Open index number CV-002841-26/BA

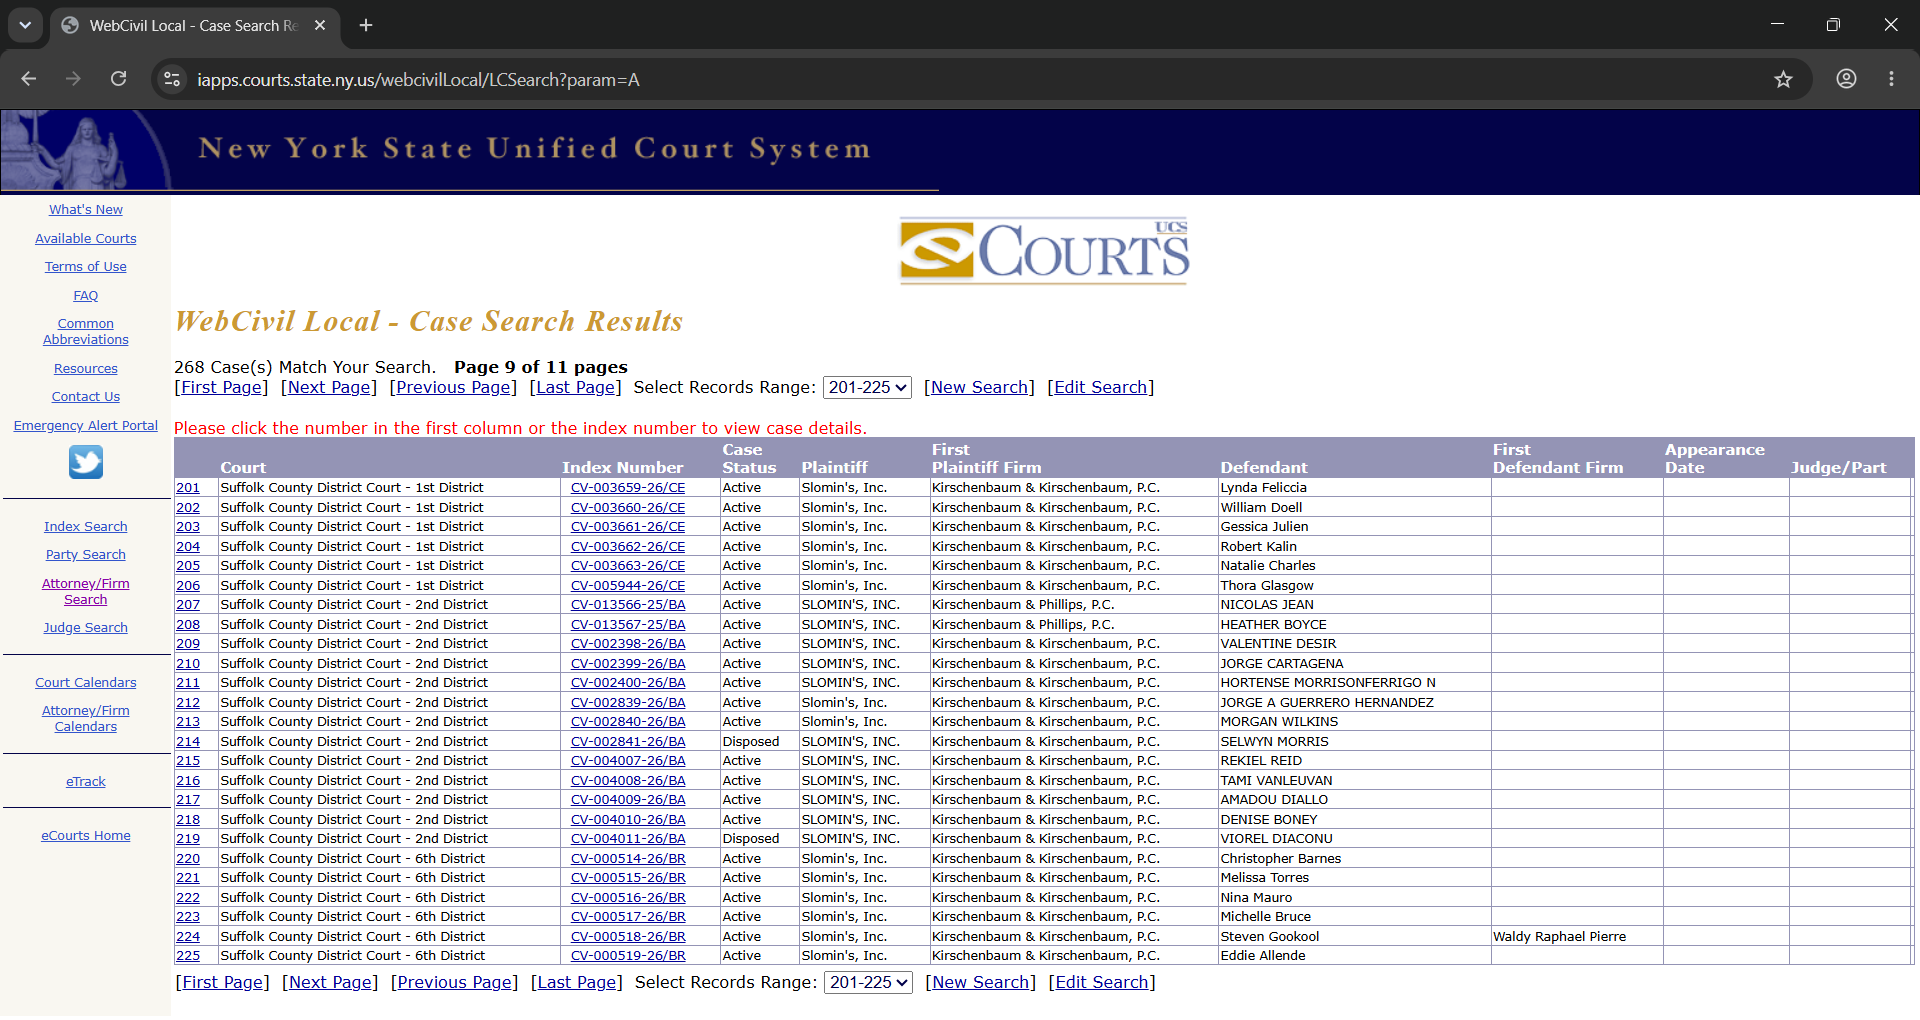pos(628,742)
